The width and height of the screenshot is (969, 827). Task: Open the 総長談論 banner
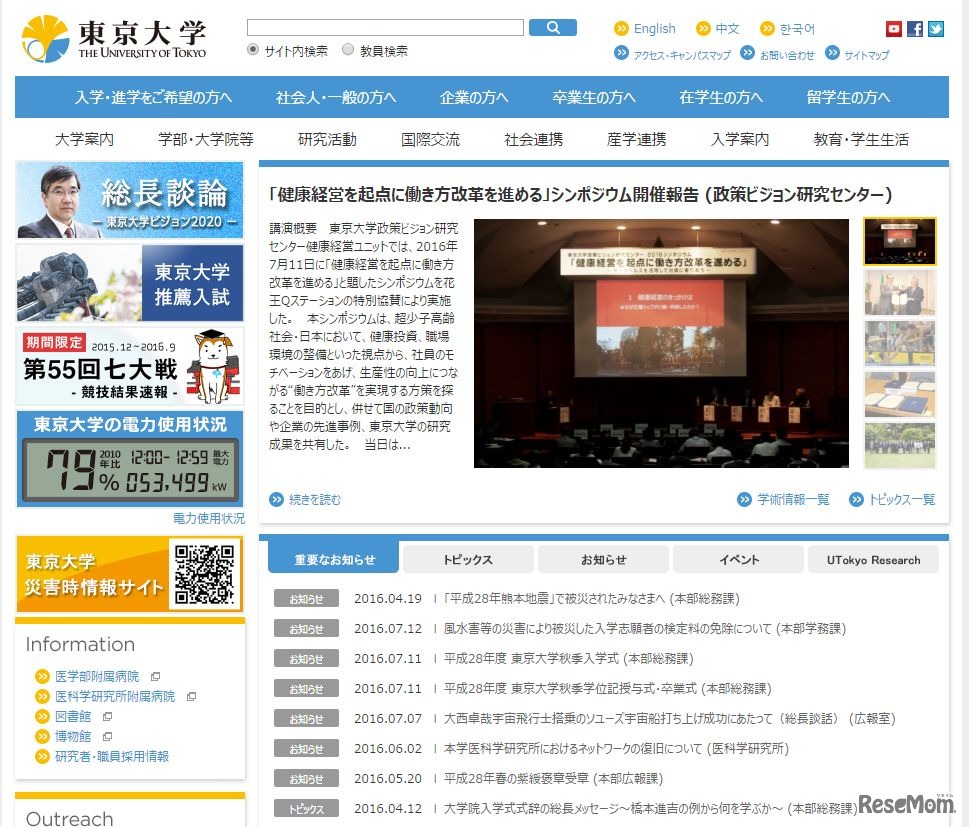[130, 200]
